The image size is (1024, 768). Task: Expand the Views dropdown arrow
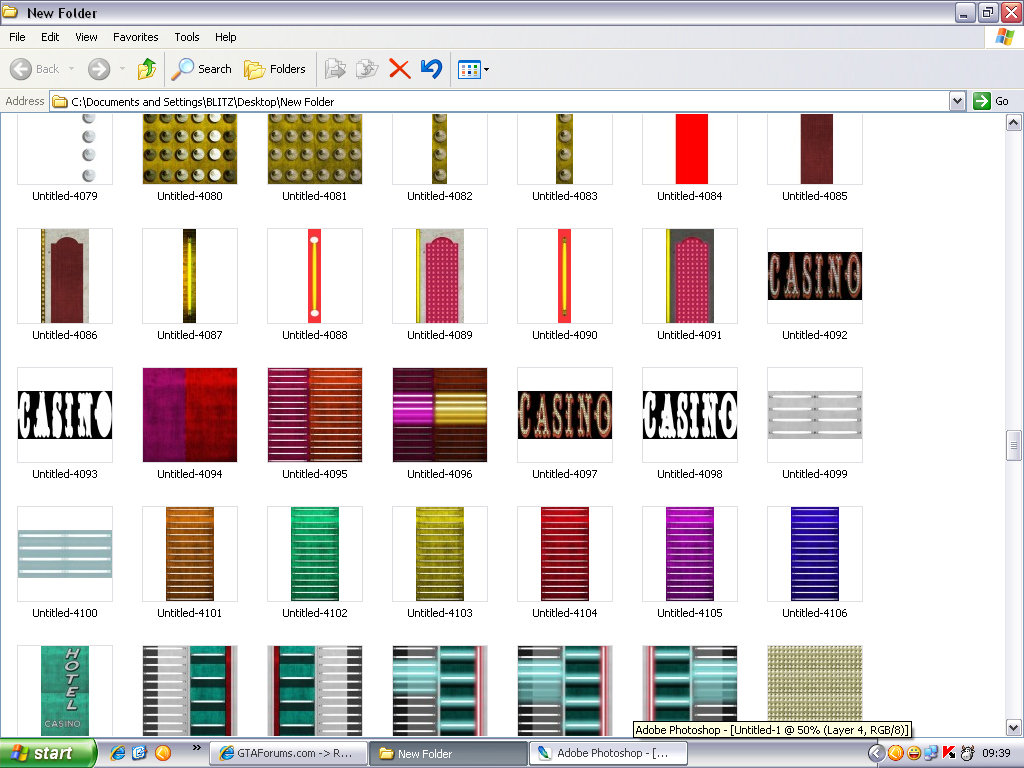coord(486,70)
